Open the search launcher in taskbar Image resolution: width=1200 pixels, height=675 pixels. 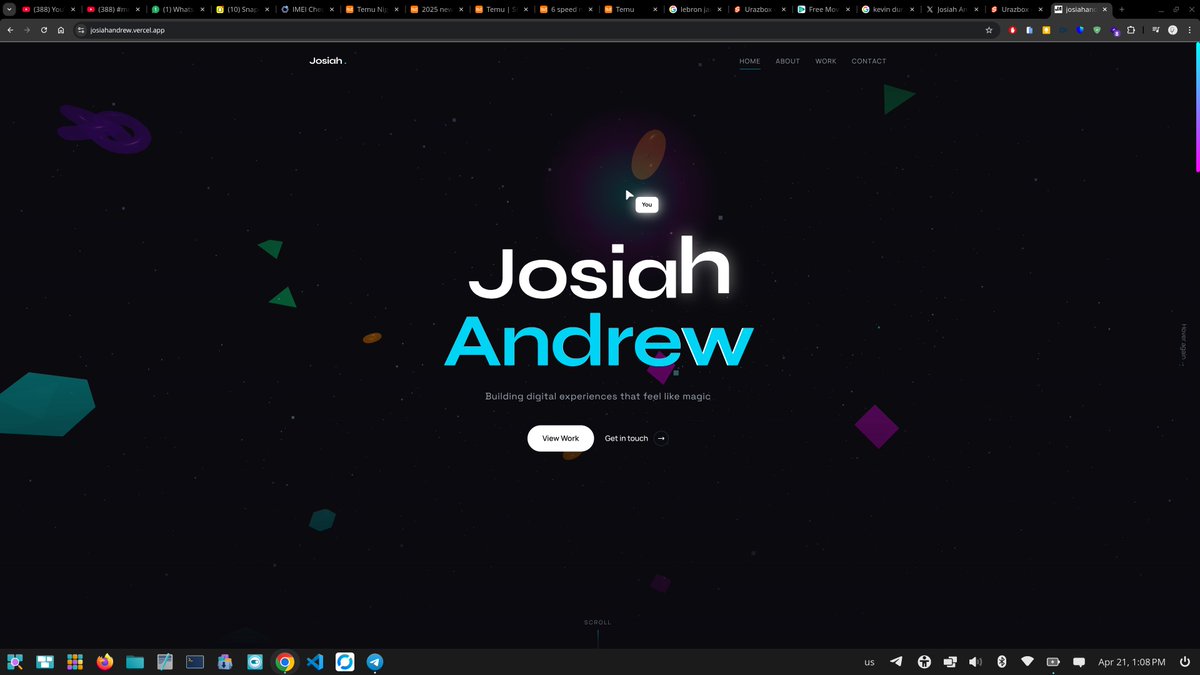tap(15, 661)
